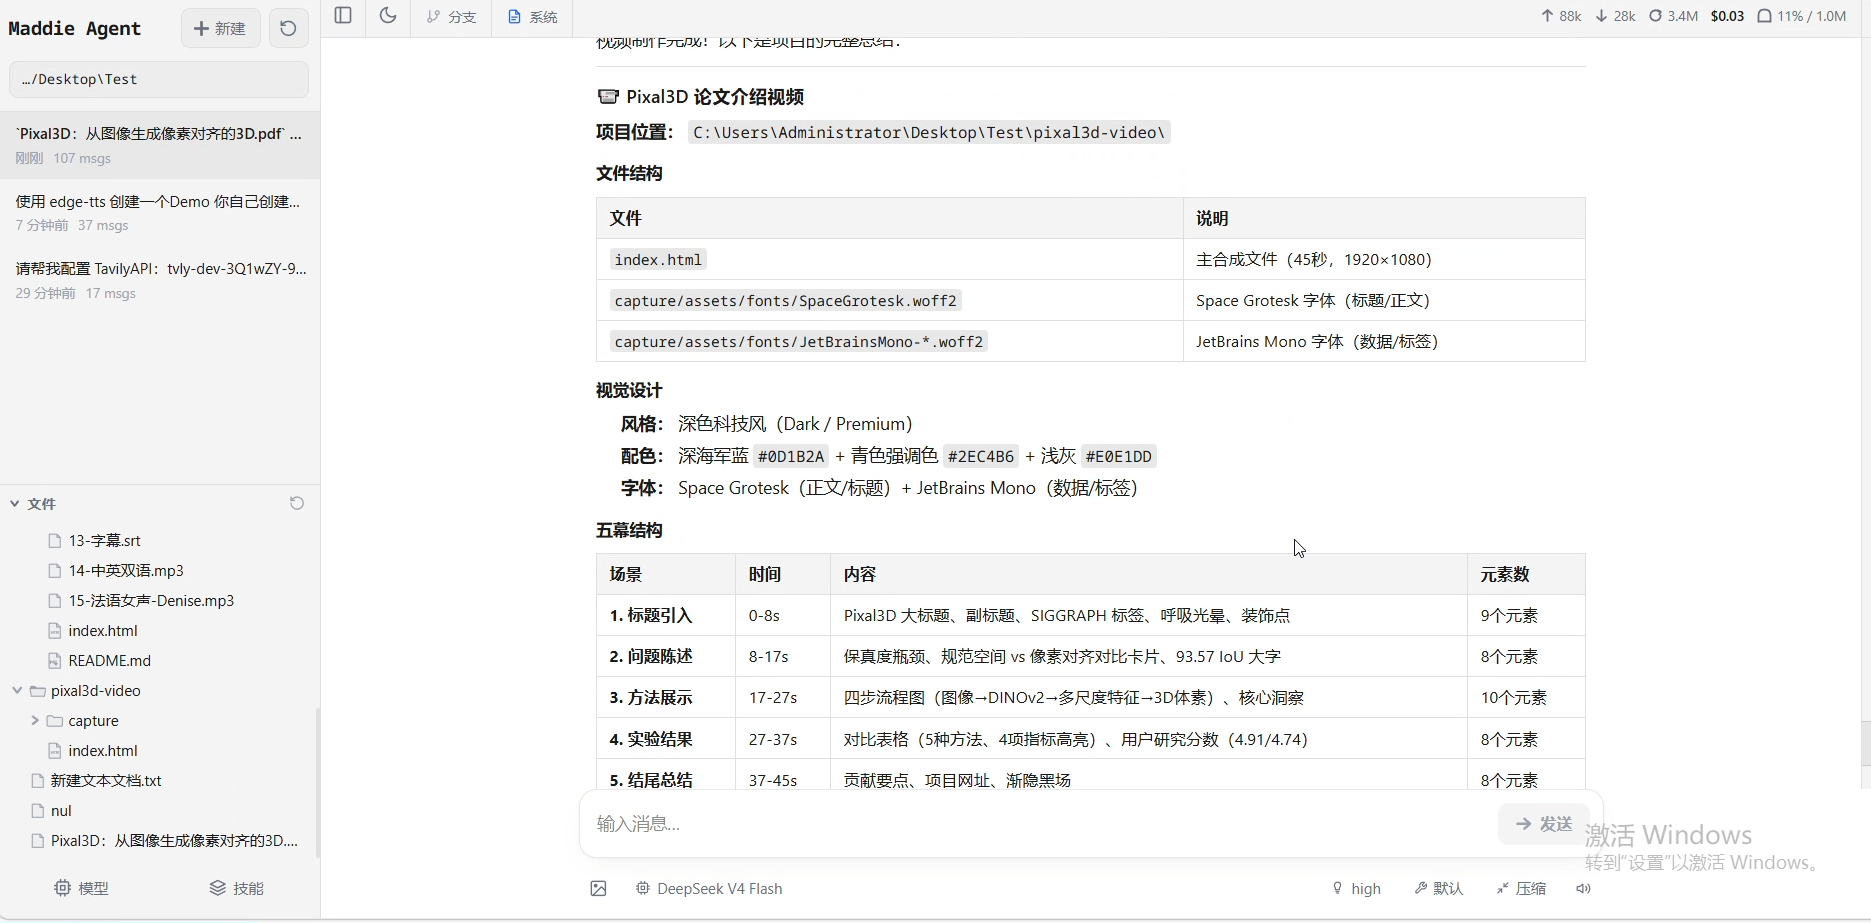
Task: Click the #E0E1DD color code
Action: coord(1119,456)
